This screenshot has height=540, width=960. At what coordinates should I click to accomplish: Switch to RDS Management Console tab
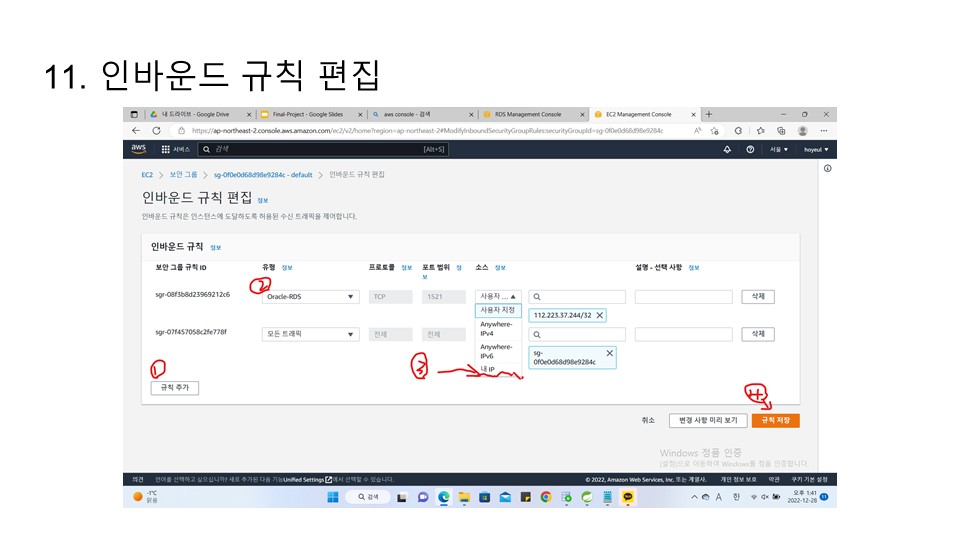(x=533, y=114)
